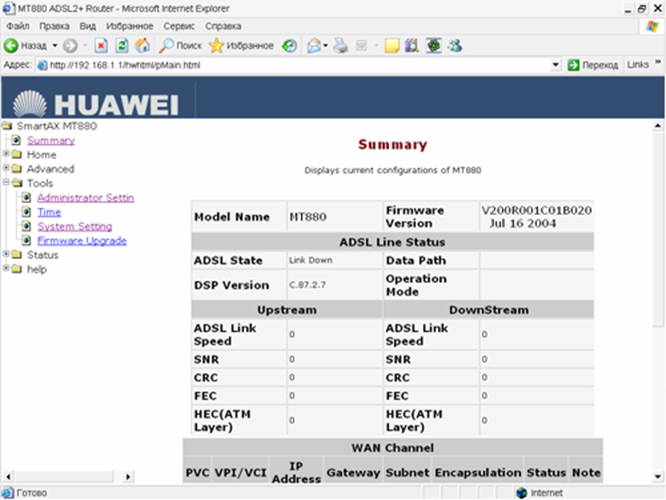Open the Поиск search pane
Screen dimensions: 666x500
point(180,45)
